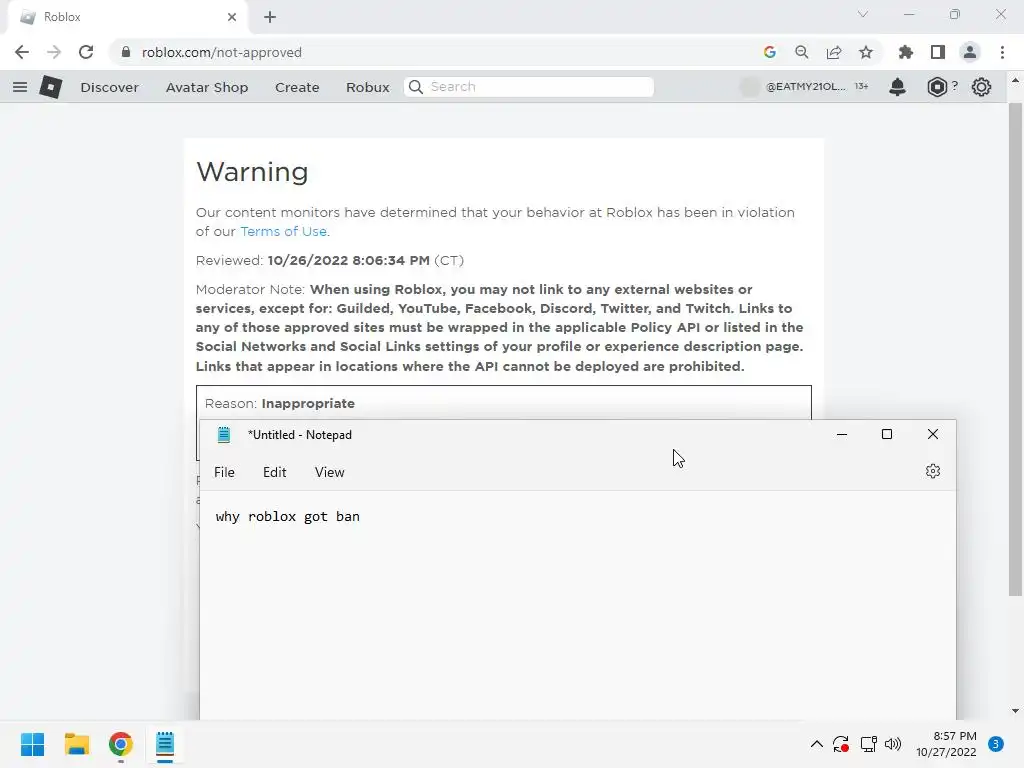Open Roblox settings gear
1024x768 pixels.
pyautogui.click(x=981, y=87)
